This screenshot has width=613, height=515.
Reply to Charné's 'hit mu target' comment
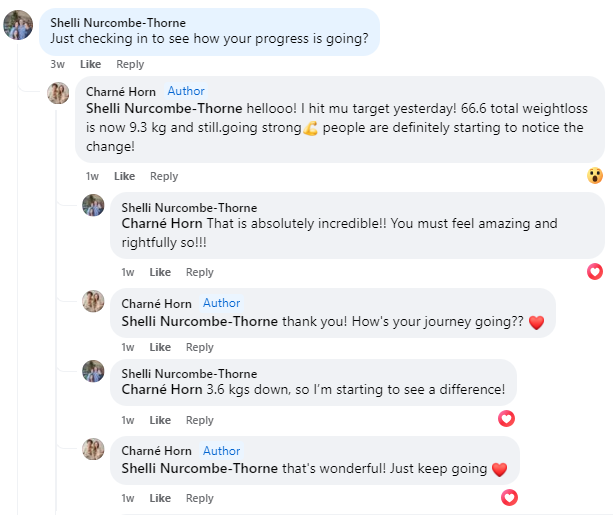pyautogui.click(x=164, y=176)
